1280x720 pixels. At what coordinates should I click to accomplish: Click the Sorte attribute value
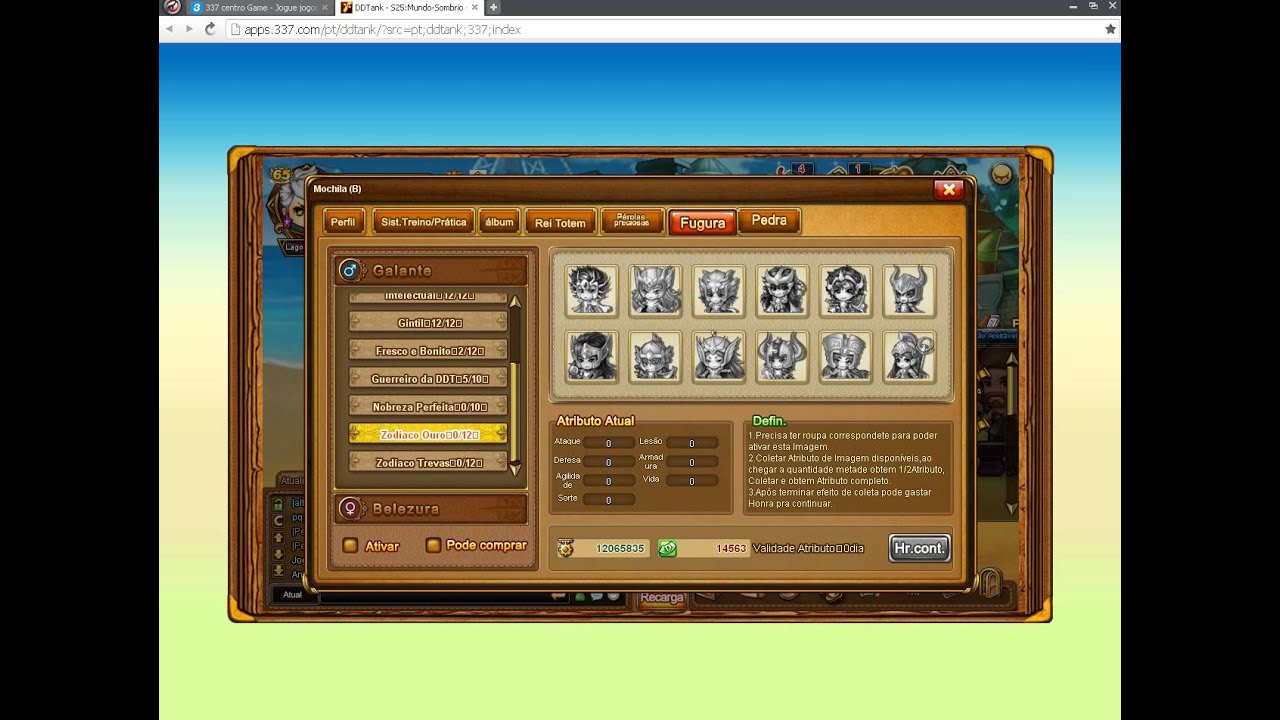(x=608, y=500)
